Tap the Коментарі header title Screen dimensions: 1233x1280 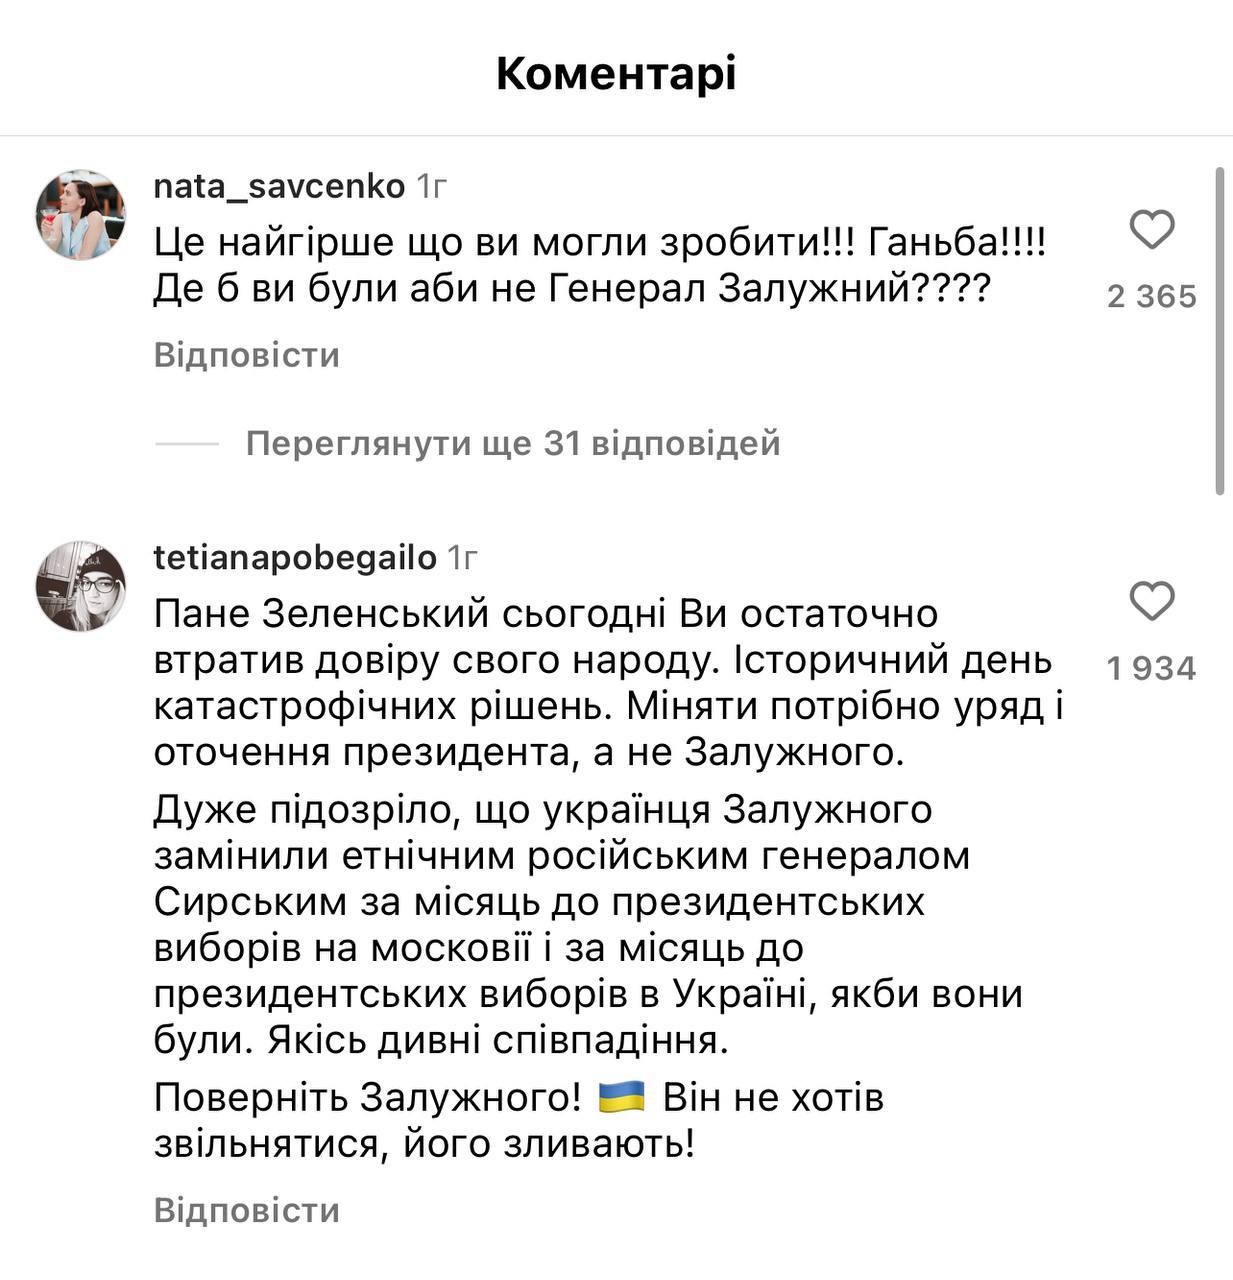click(x=616, y=74)
